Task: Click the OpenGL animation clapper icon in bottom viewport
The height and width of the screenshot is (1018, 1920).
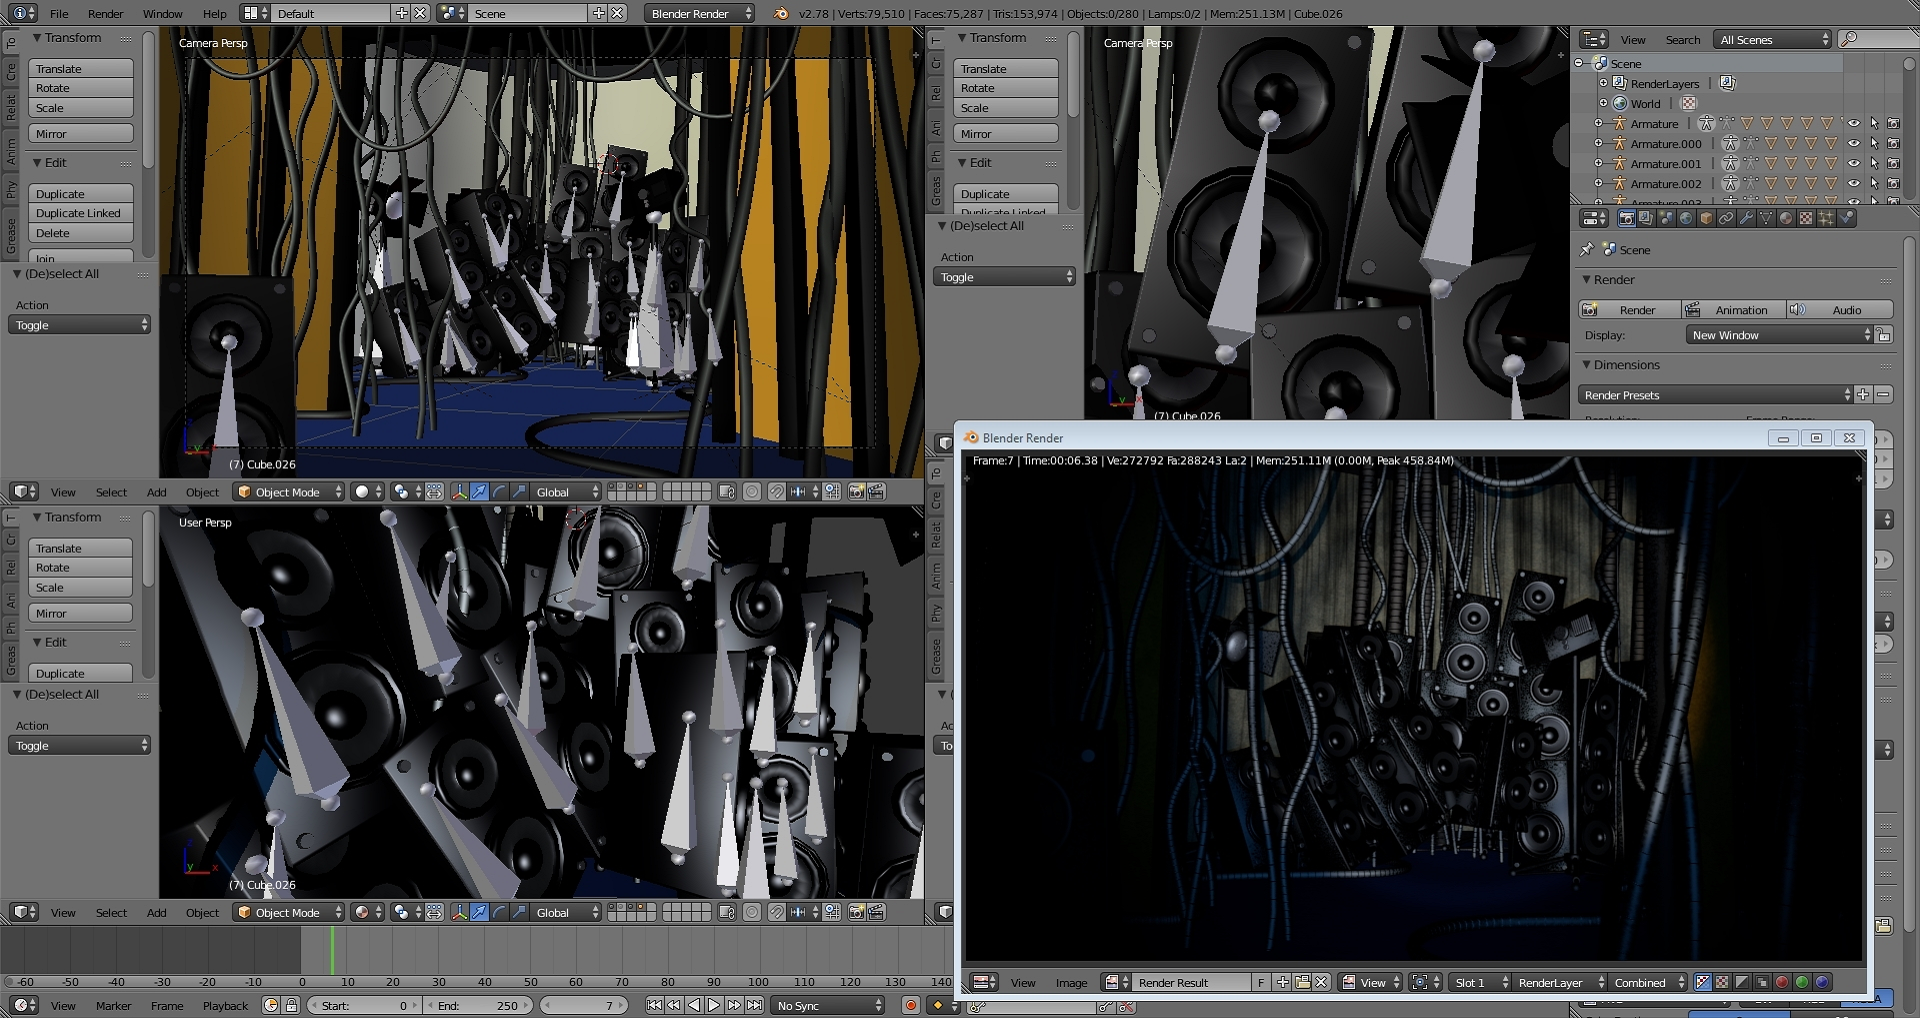Action: click(x=876, y=912)
